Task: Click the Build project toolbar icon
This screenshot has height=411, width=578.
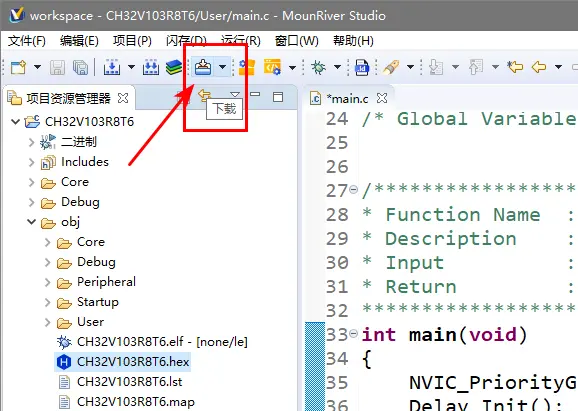Action: coord(111,67)
